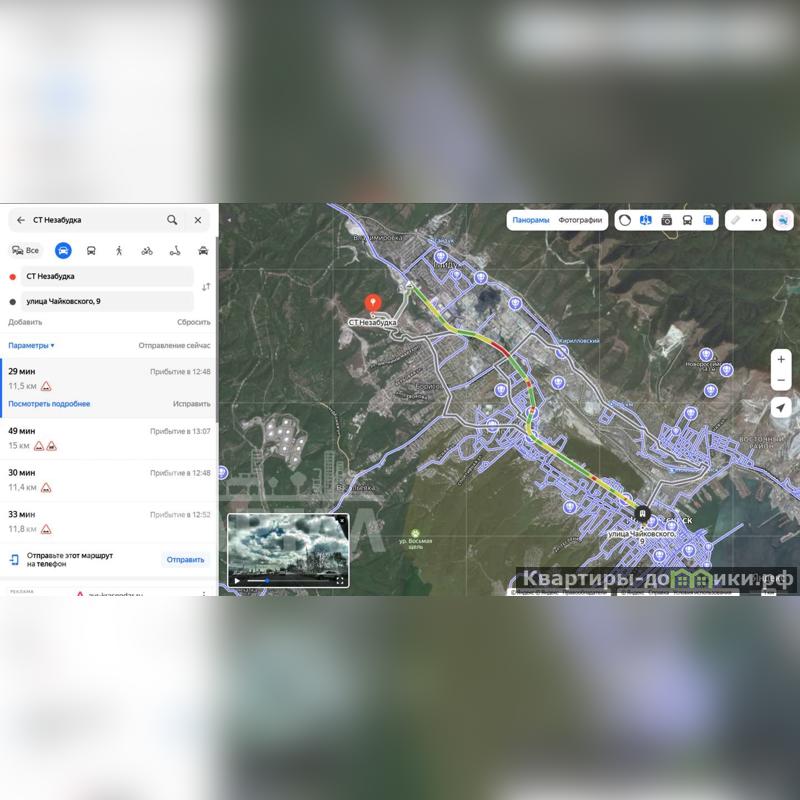Expand the Параметры route options
The image size is (800, 800).
31,345
